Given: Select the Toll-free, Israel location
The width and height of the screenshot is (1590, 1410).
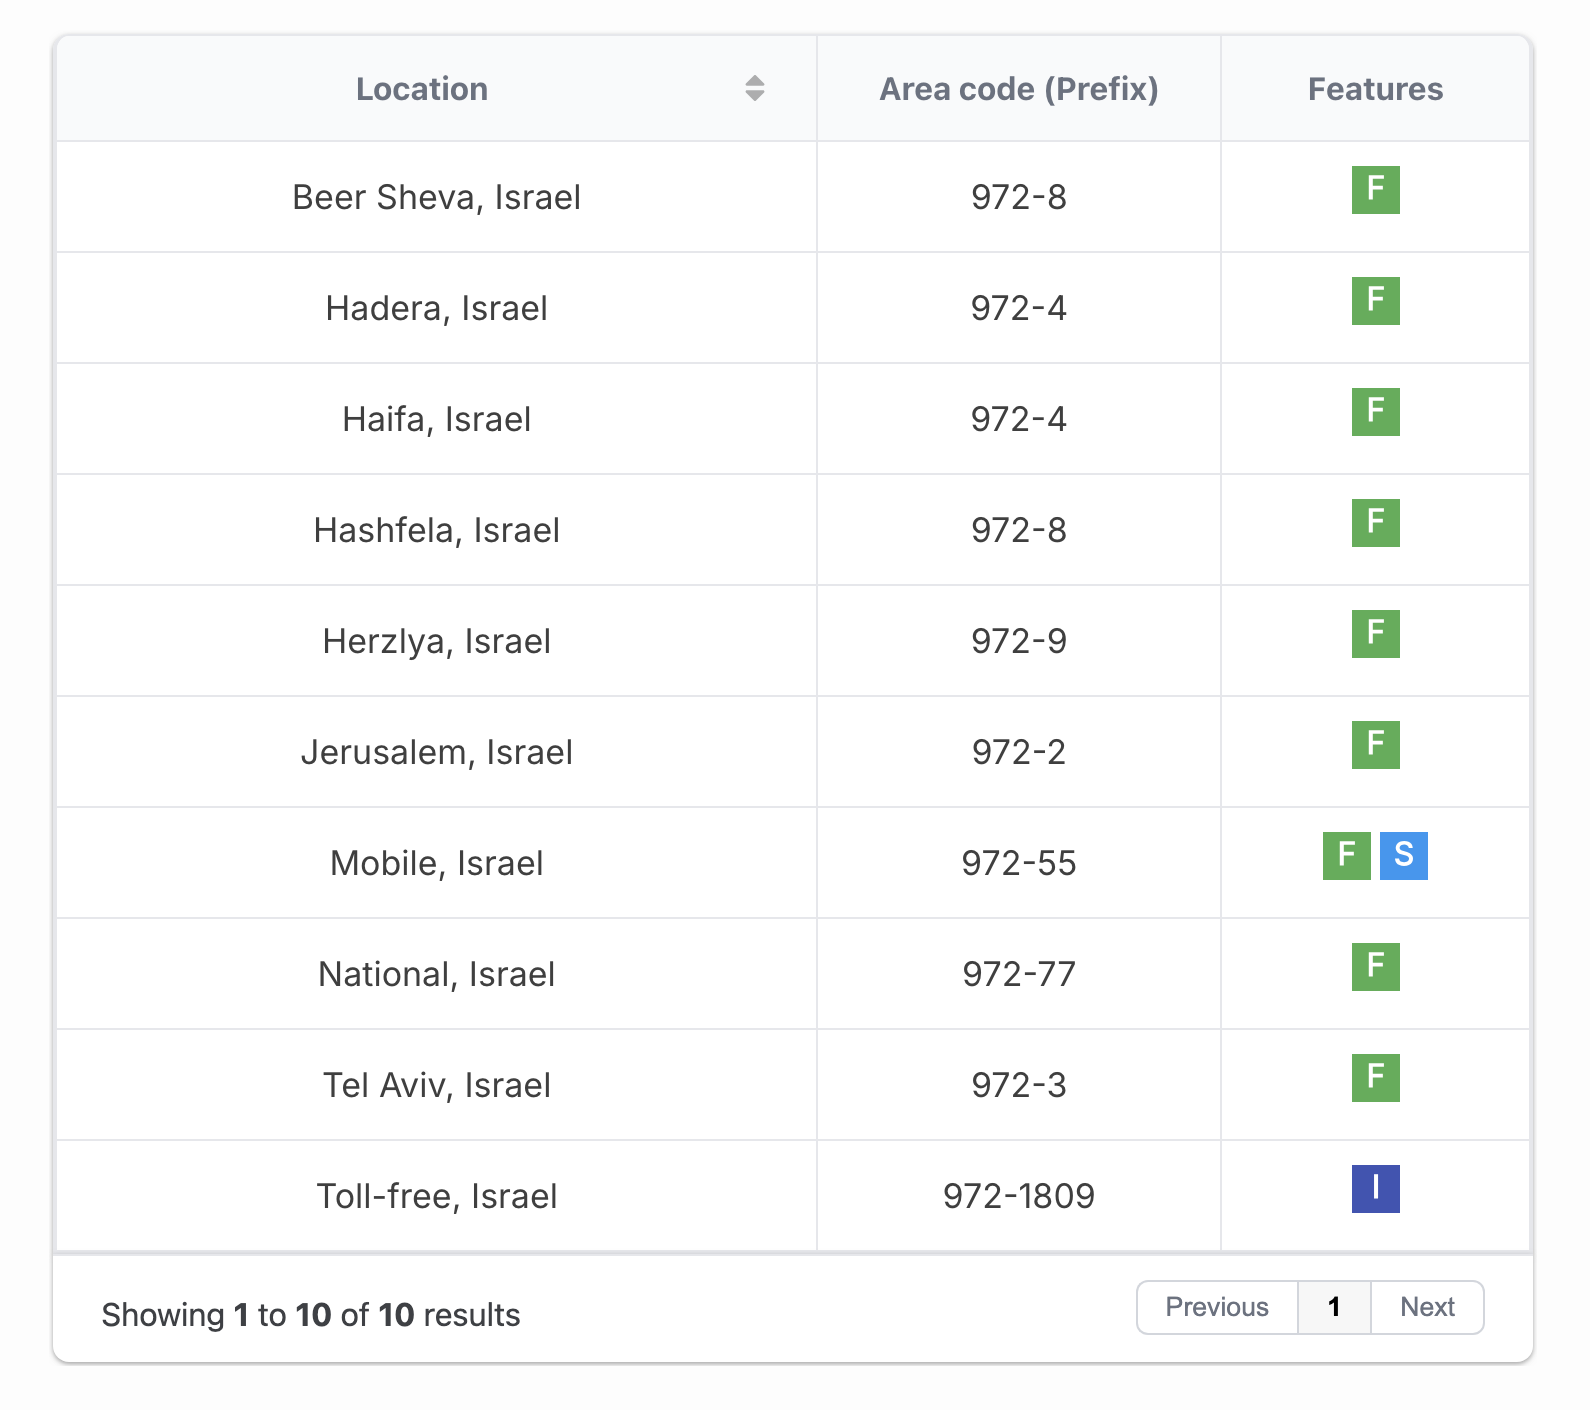Looking at the screenshot, I should 437,1196.
